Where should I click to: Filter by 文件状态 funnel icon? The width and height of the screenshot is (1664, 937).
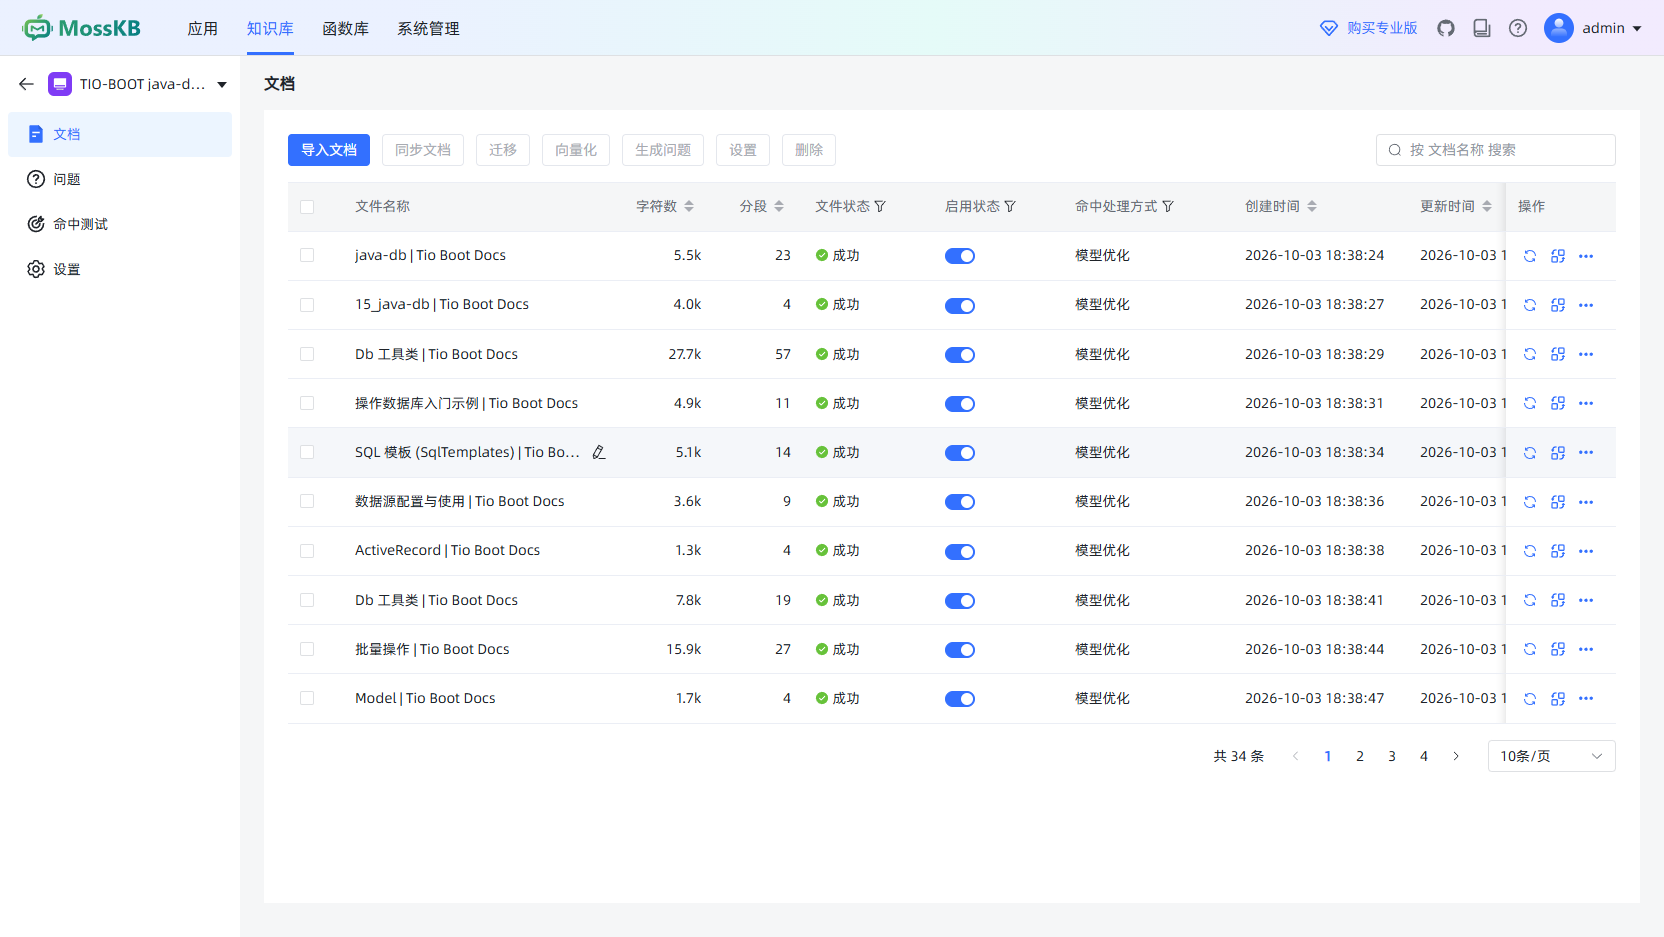point(880,206)
